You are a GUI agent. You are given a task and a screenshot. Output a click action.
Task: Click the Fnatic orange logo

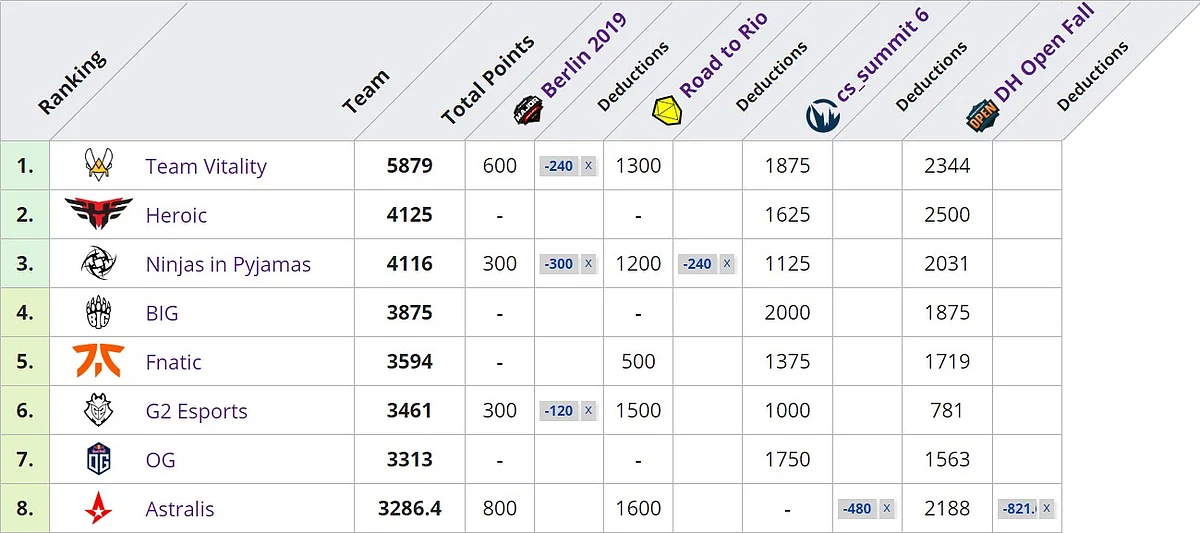98,361
